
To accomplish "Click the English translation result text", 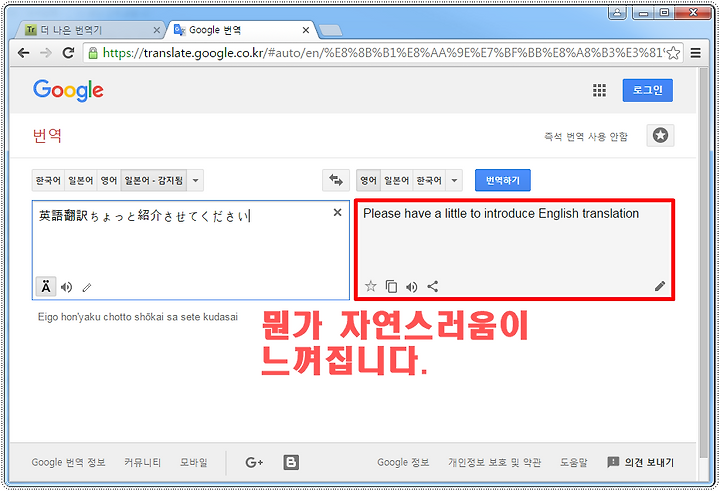I will 501,214.
